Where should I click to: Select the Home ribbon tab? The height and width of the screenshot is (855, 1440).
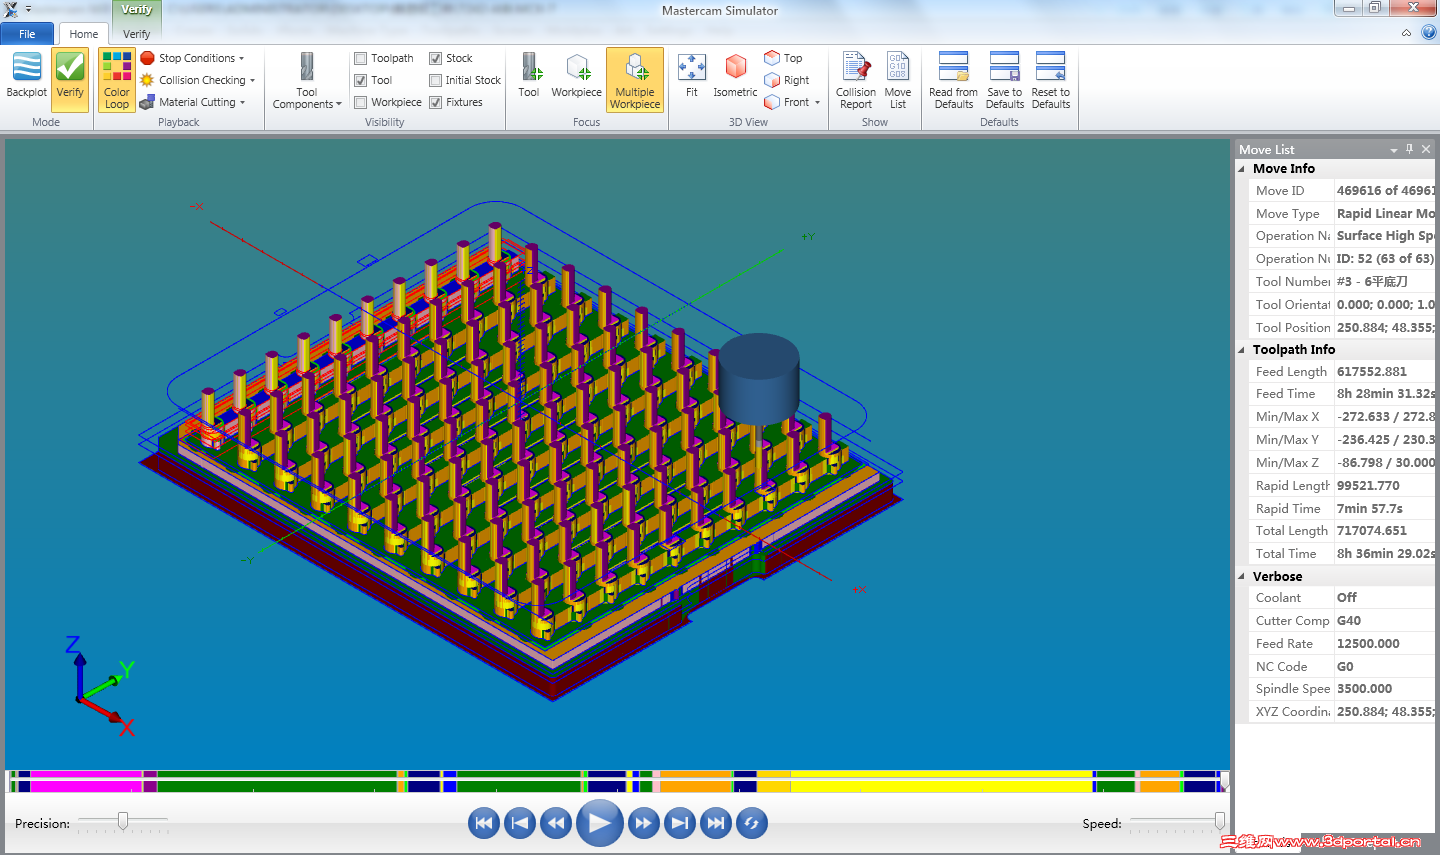click(x=84, y=34)
